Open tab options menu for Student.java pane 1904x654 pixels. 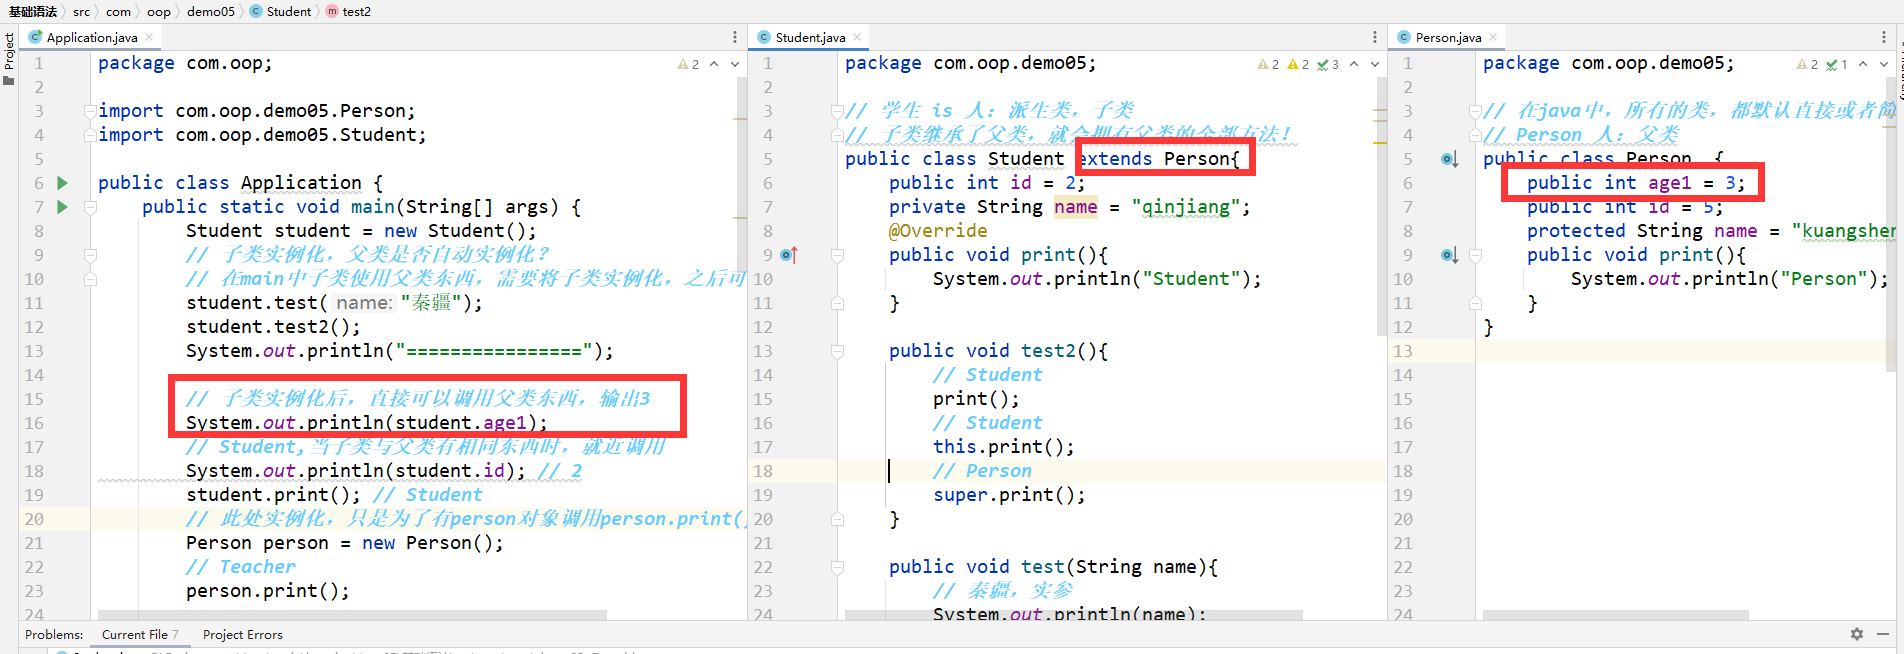point(1375,37)
